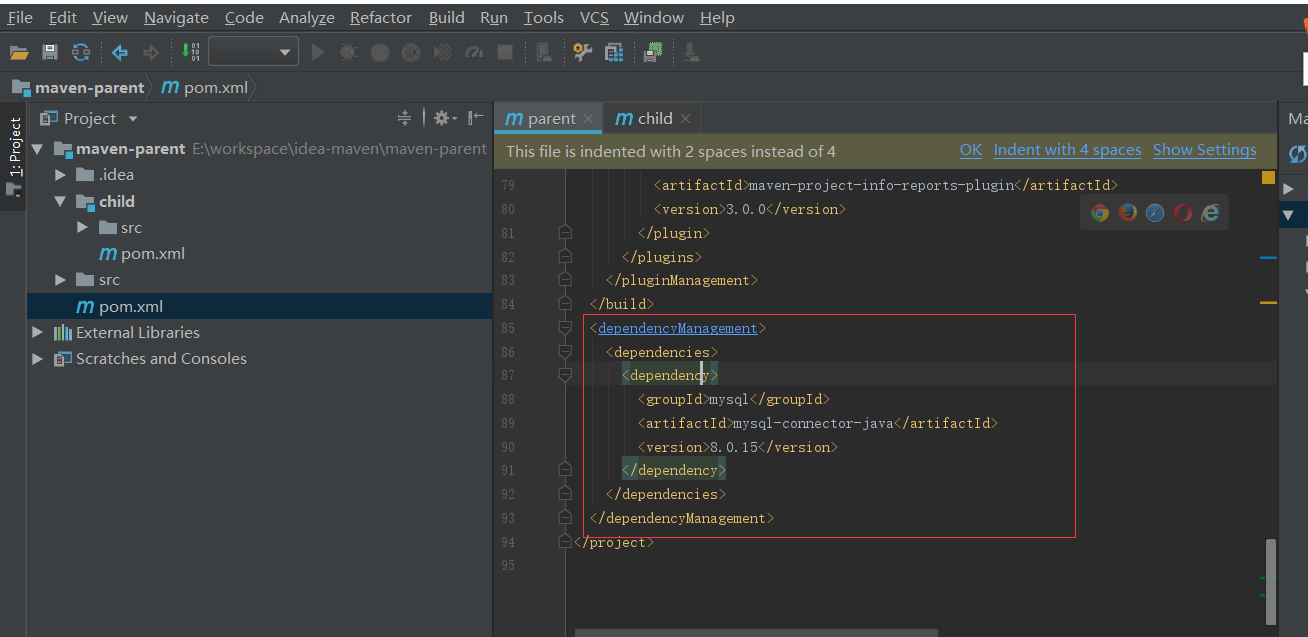
Task: Open in Firefox browser icon
Action: pos(1128,212)
